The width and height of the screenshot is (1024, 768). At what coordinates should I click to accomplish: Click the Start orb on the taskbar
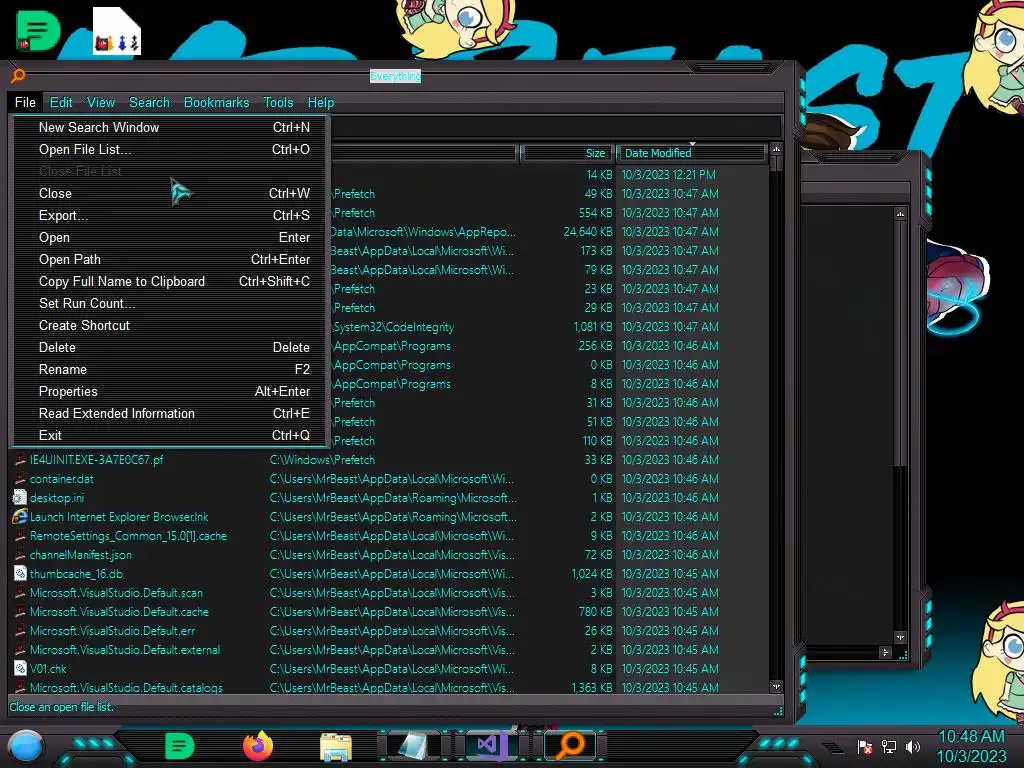[x=26, y=747]
